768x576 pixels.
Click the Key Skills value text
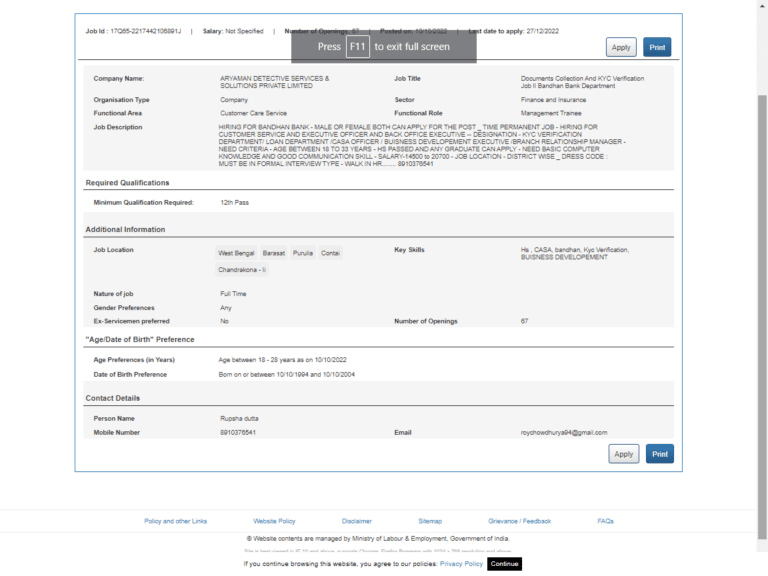click(575, 253)
